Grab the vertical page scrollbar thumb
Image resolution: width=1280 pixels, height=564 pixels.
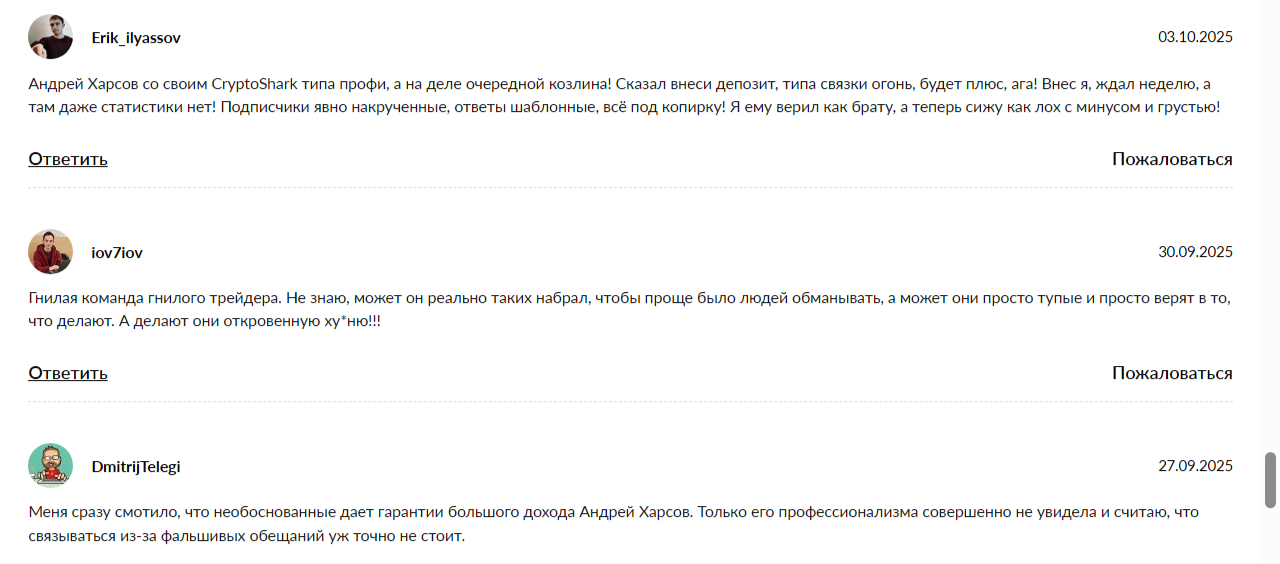click(x=1271, y=480)
